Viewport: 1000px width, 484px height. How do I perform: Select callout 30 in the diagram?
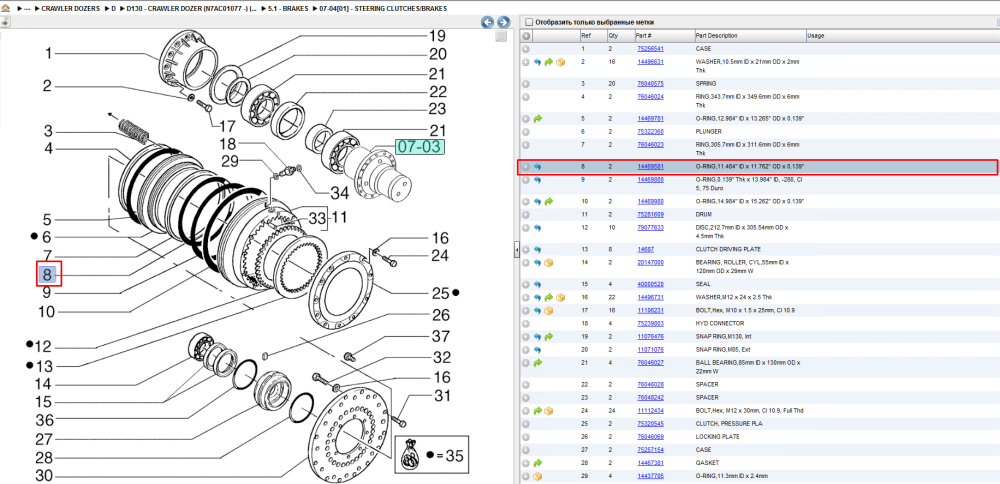(x=45, y=476)
